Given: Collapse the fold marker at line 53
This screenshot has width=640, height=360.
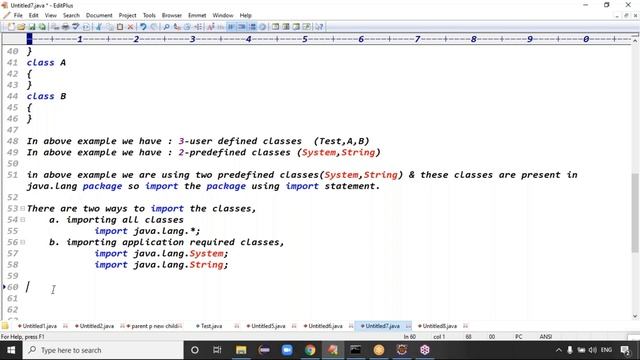Looking at the screenshot, I should click(x=22, y=209).
